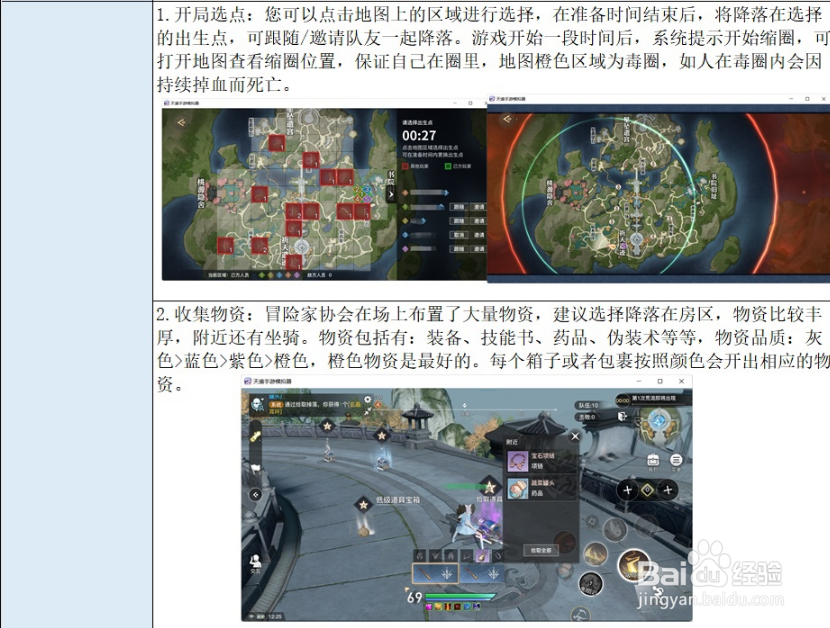The height and width of the screenshot is (628, 830).
Task: Click the green health bar beside 69
Action: coord(461,596)
